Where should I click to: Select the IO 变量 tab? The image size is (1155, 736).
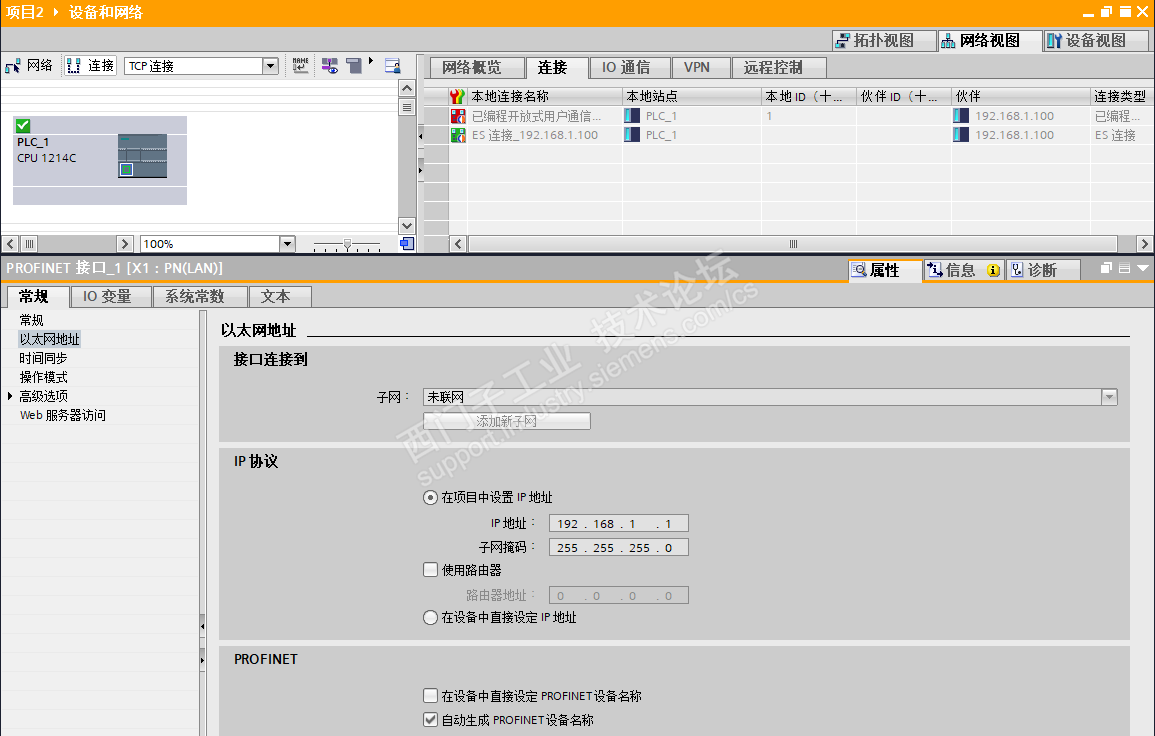pos(111,296)
